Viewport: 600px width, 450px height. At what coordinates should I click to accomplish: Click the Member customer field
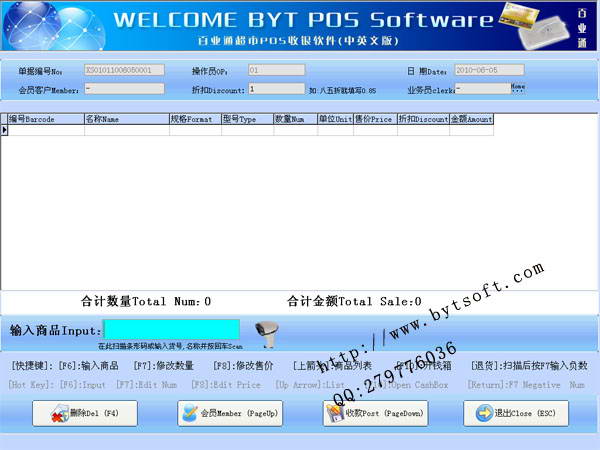(x=124, y=89)
